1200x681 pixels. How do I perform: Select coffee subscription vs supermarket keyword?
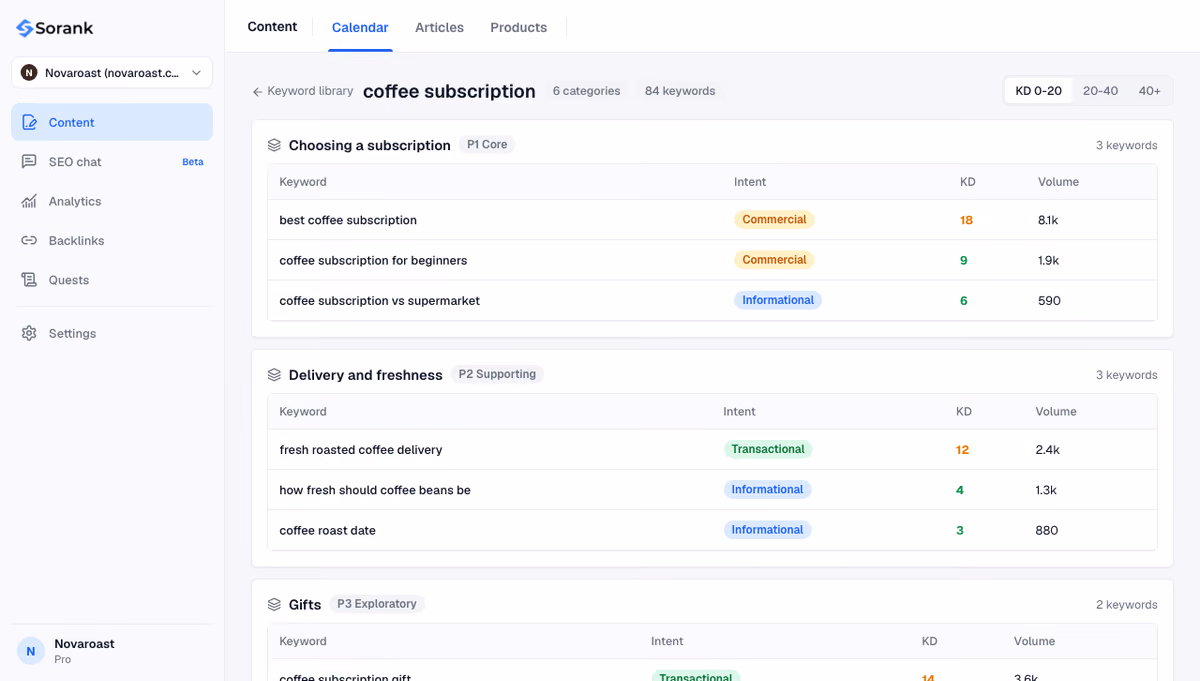pos(379,301)
